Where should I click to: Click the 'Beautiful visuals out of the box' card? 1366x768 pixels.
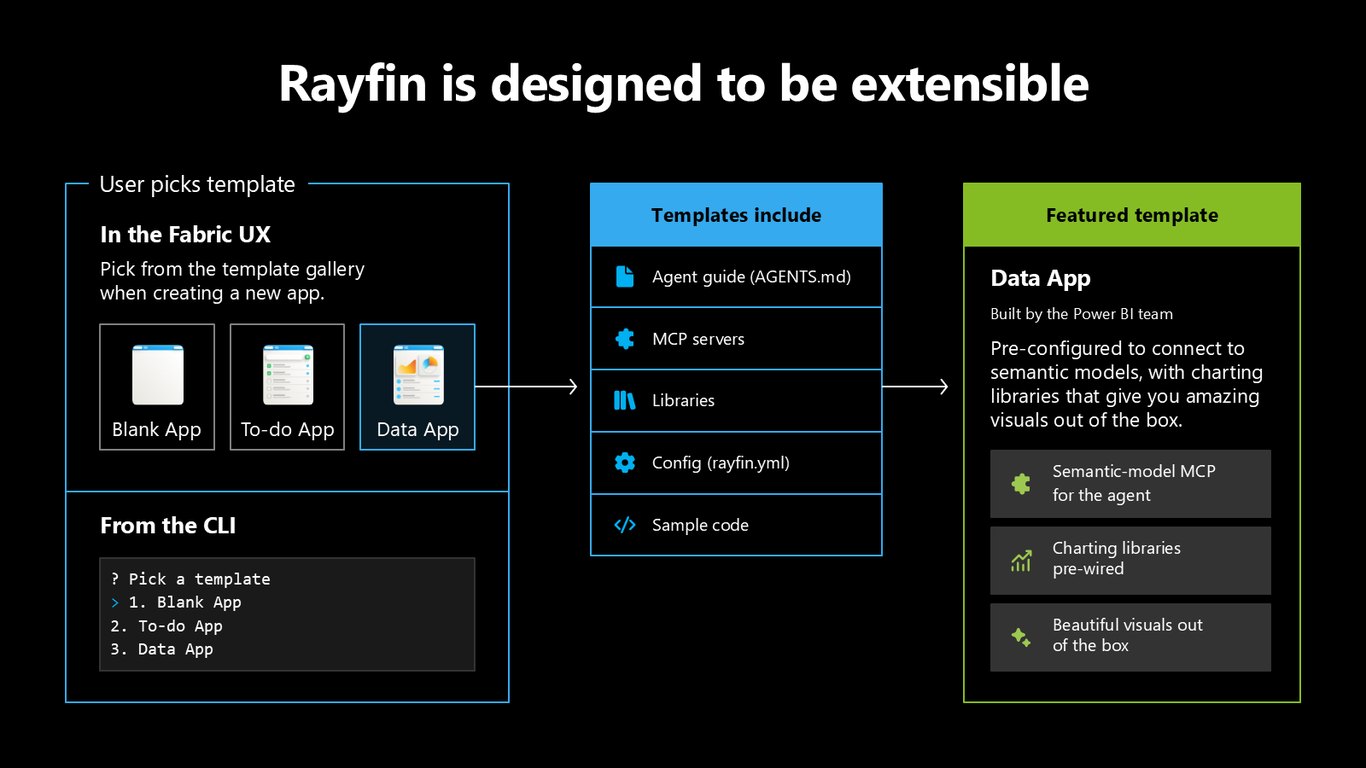(x=1130, y=637)
